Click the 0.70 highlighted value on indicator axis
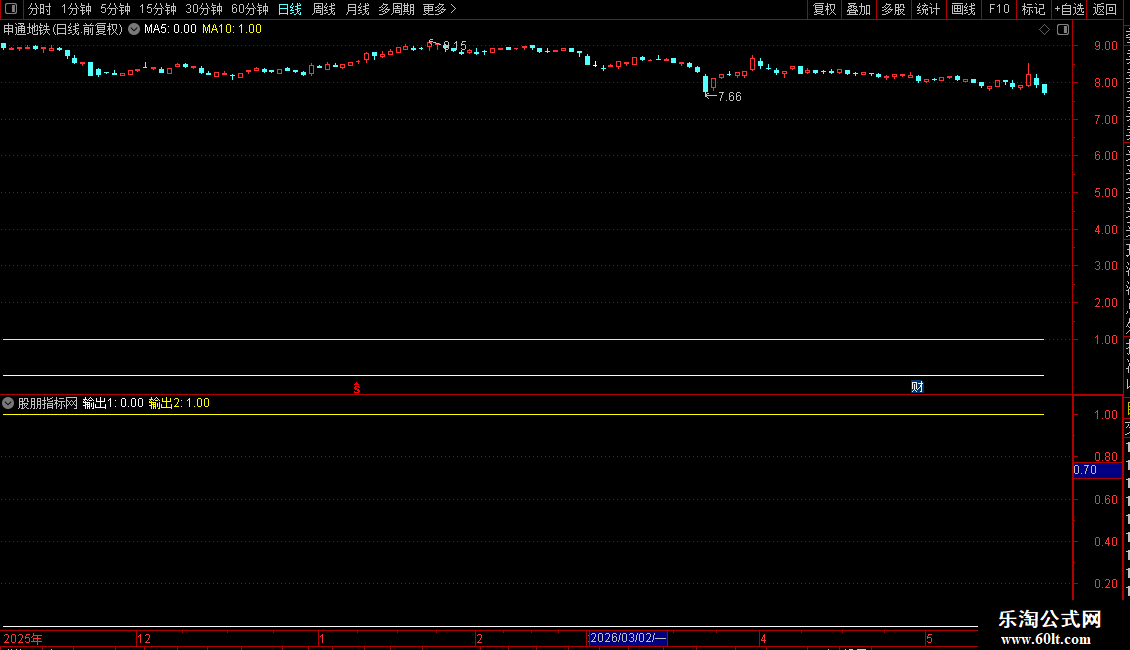1130x650 pixels. (x=1098, y=470)
